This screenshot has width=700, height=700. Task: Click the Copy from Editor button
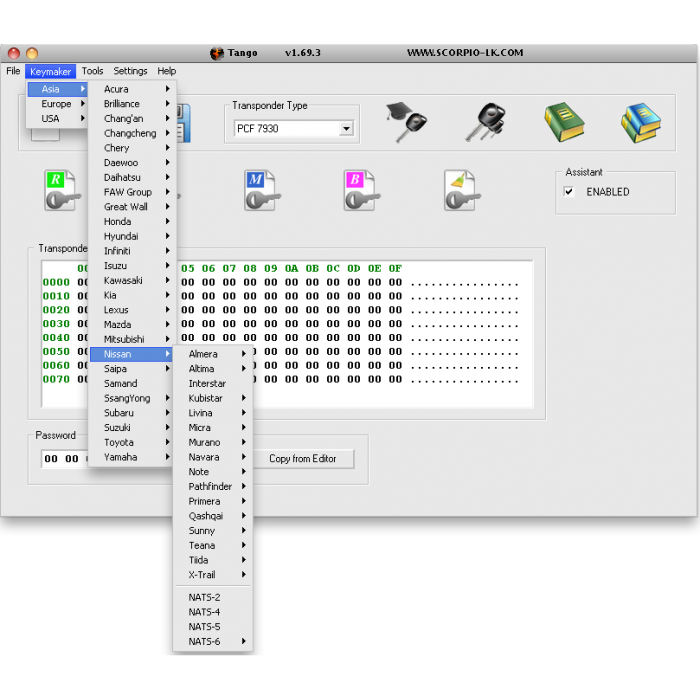[x=302, y=458]
